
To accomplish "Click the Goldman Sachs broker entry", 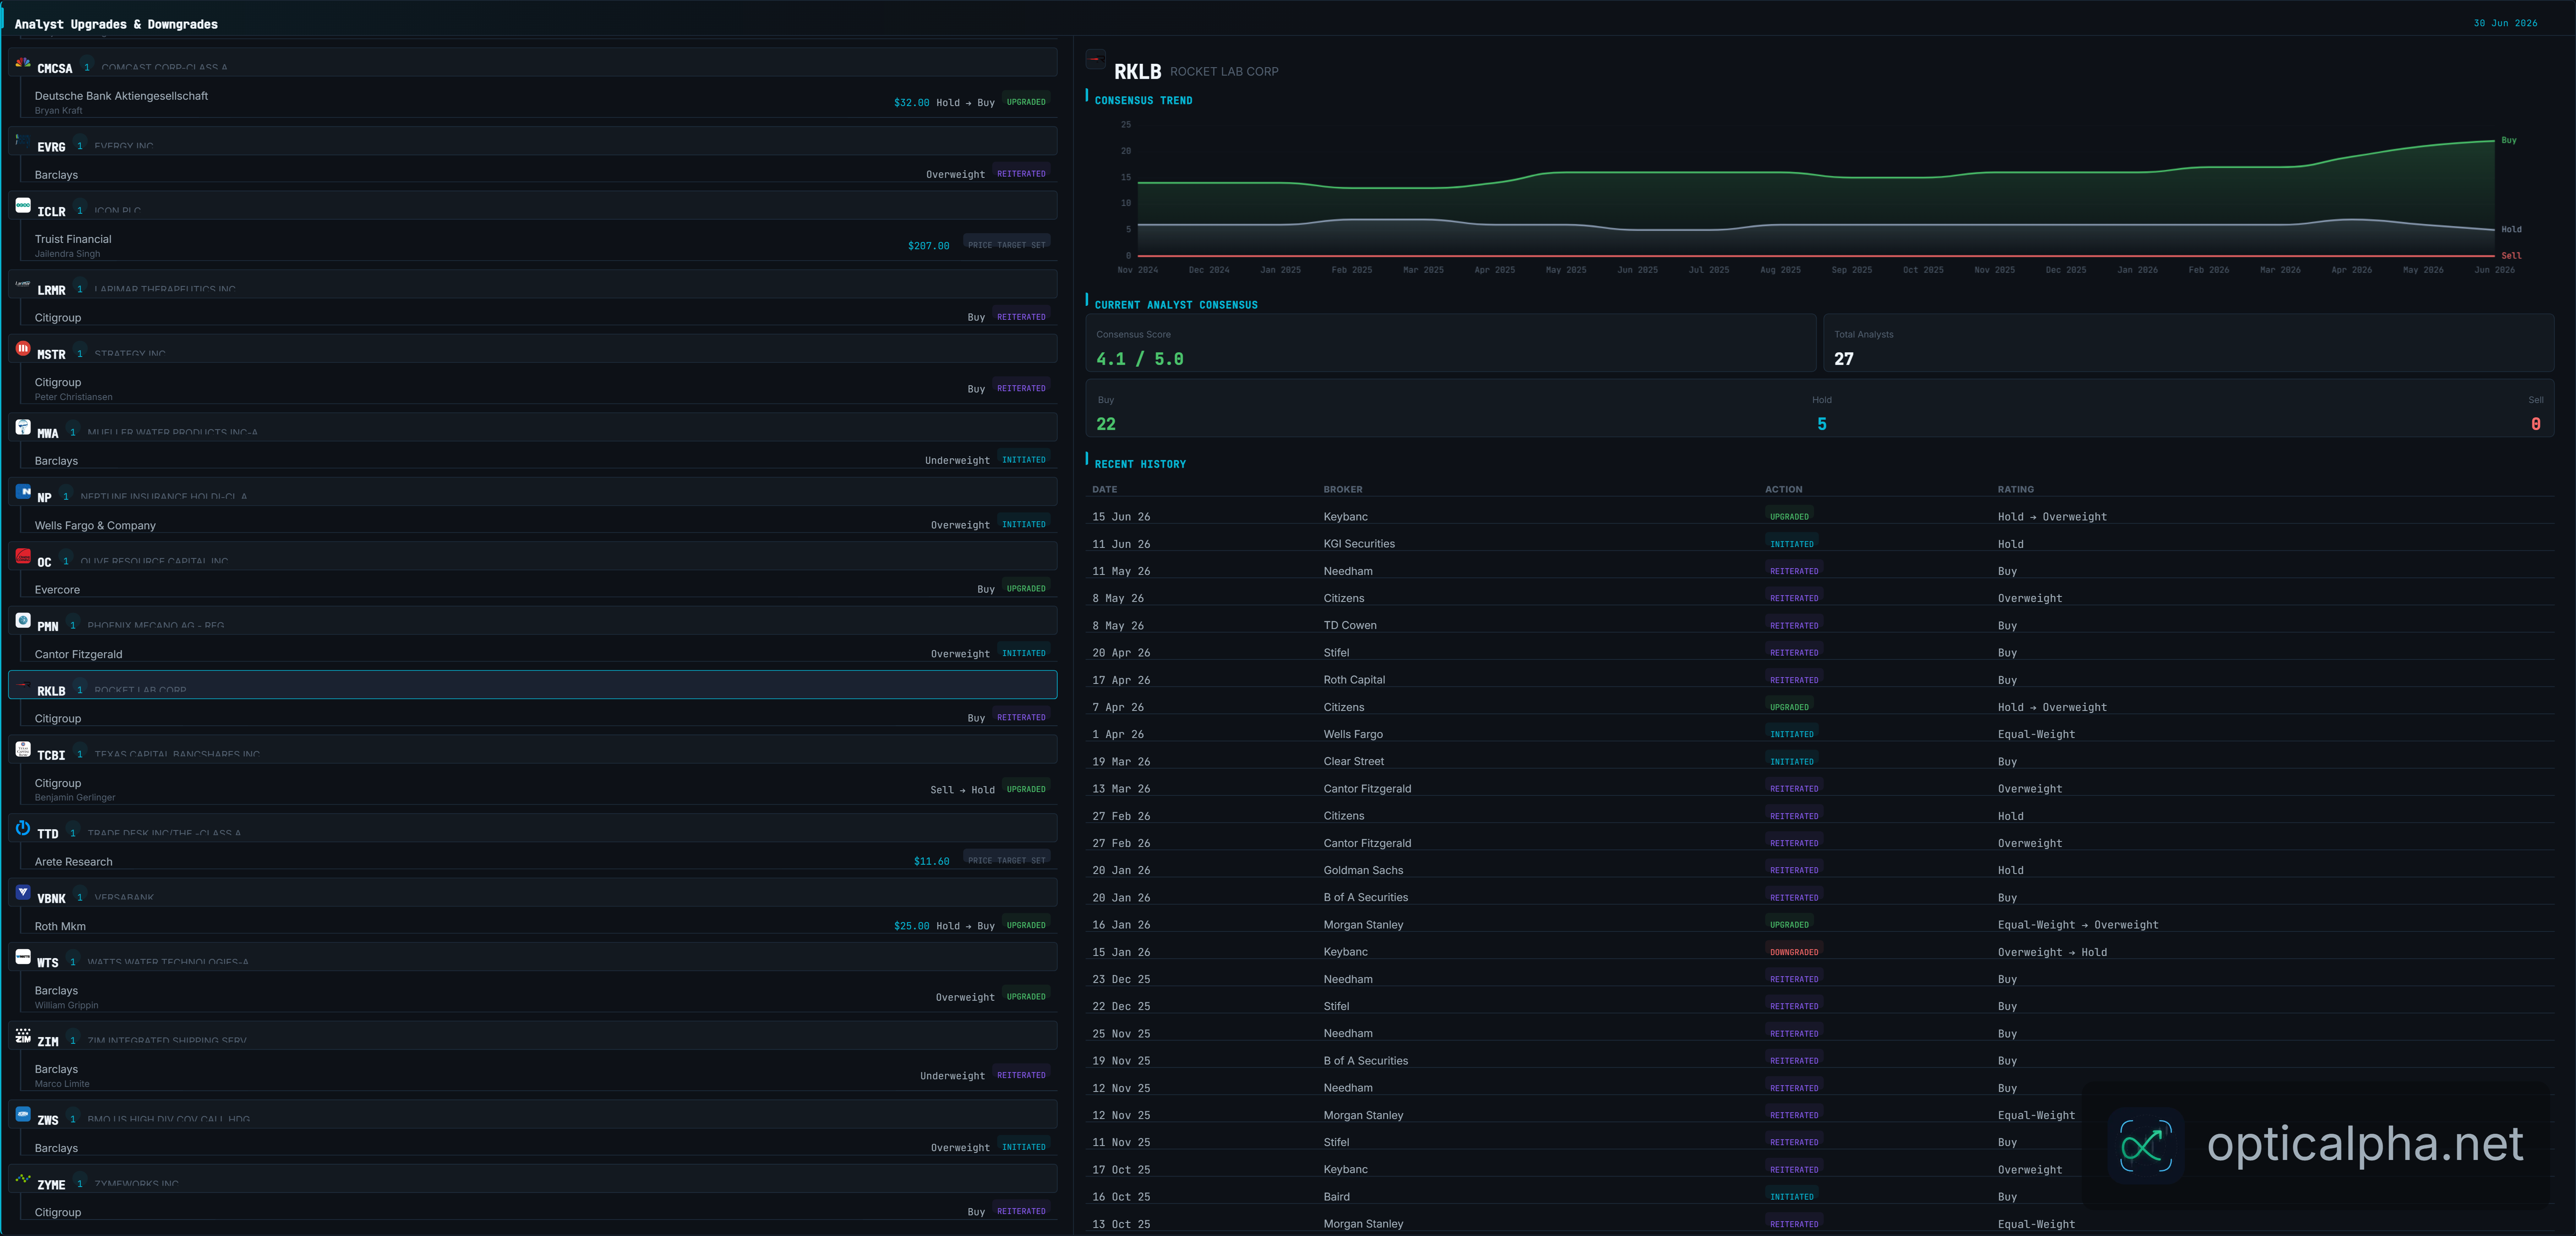I will [x=1363, y=871].
